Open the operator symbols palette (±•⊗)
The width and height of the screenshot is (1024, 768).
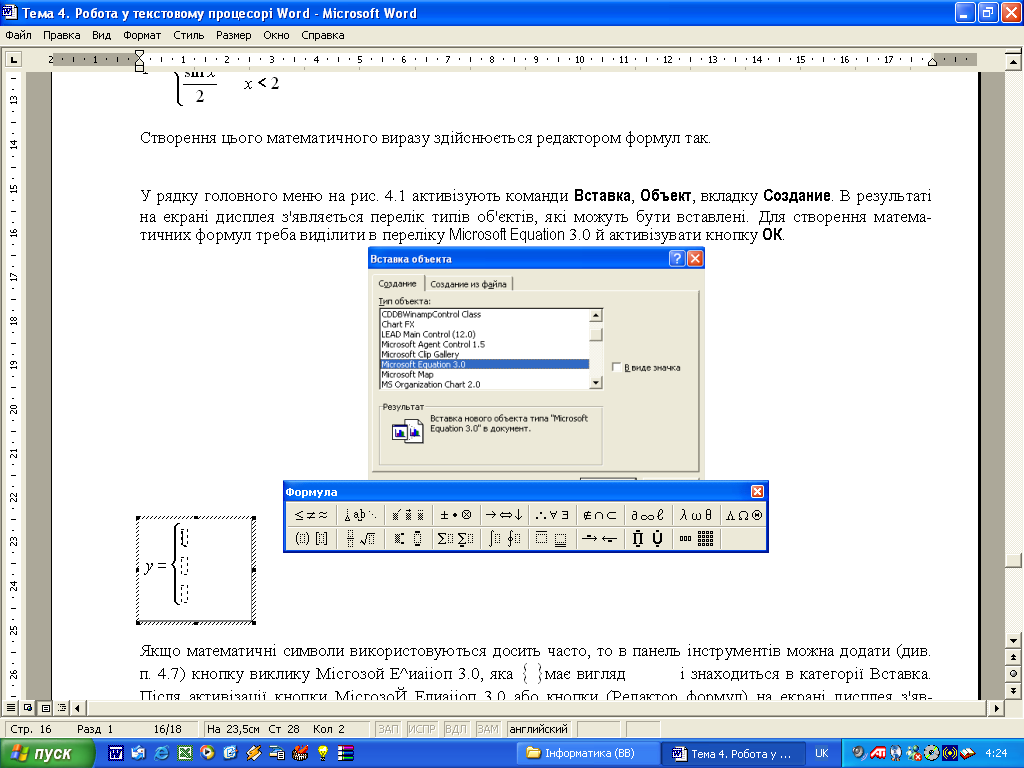(456, 515)
